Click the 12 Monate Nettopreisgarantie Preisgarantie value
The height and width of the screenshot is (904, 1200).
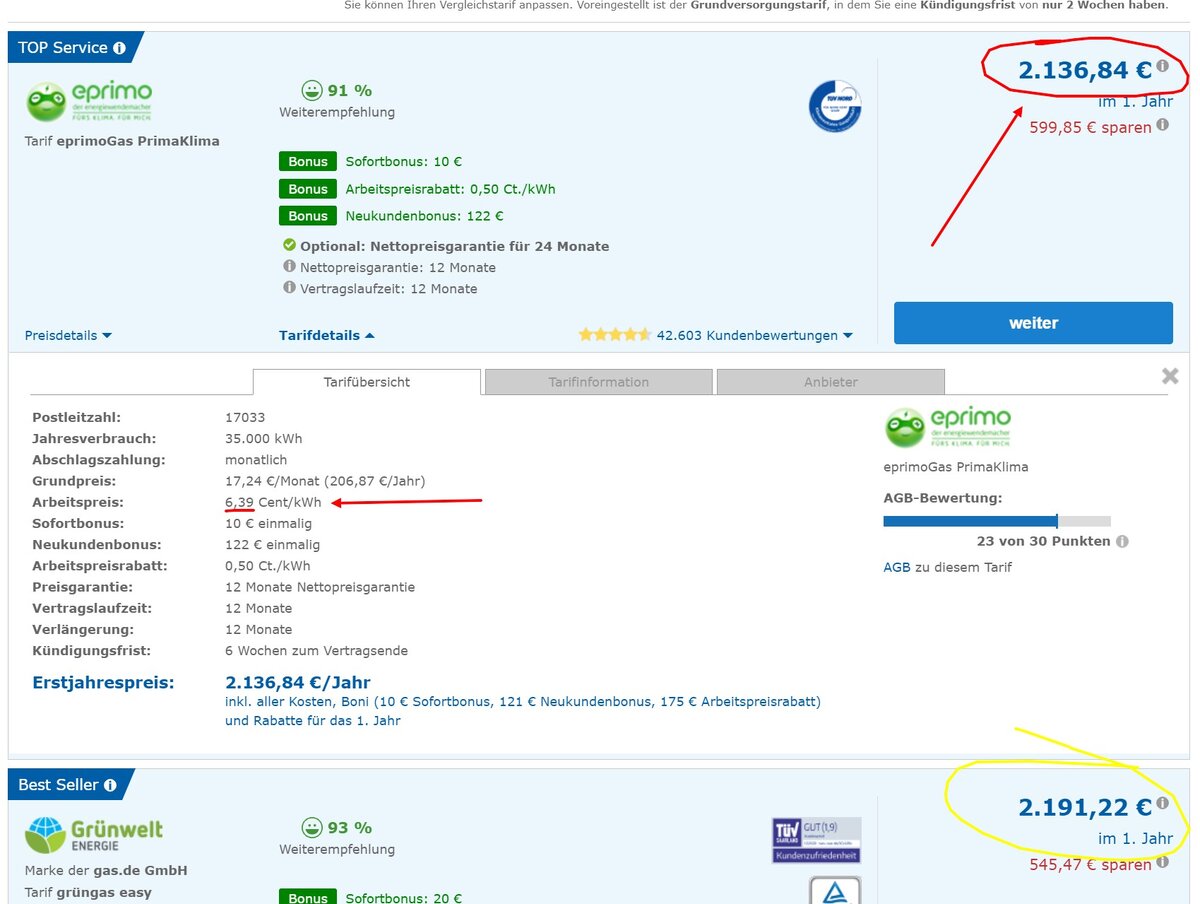coord(320,587)
